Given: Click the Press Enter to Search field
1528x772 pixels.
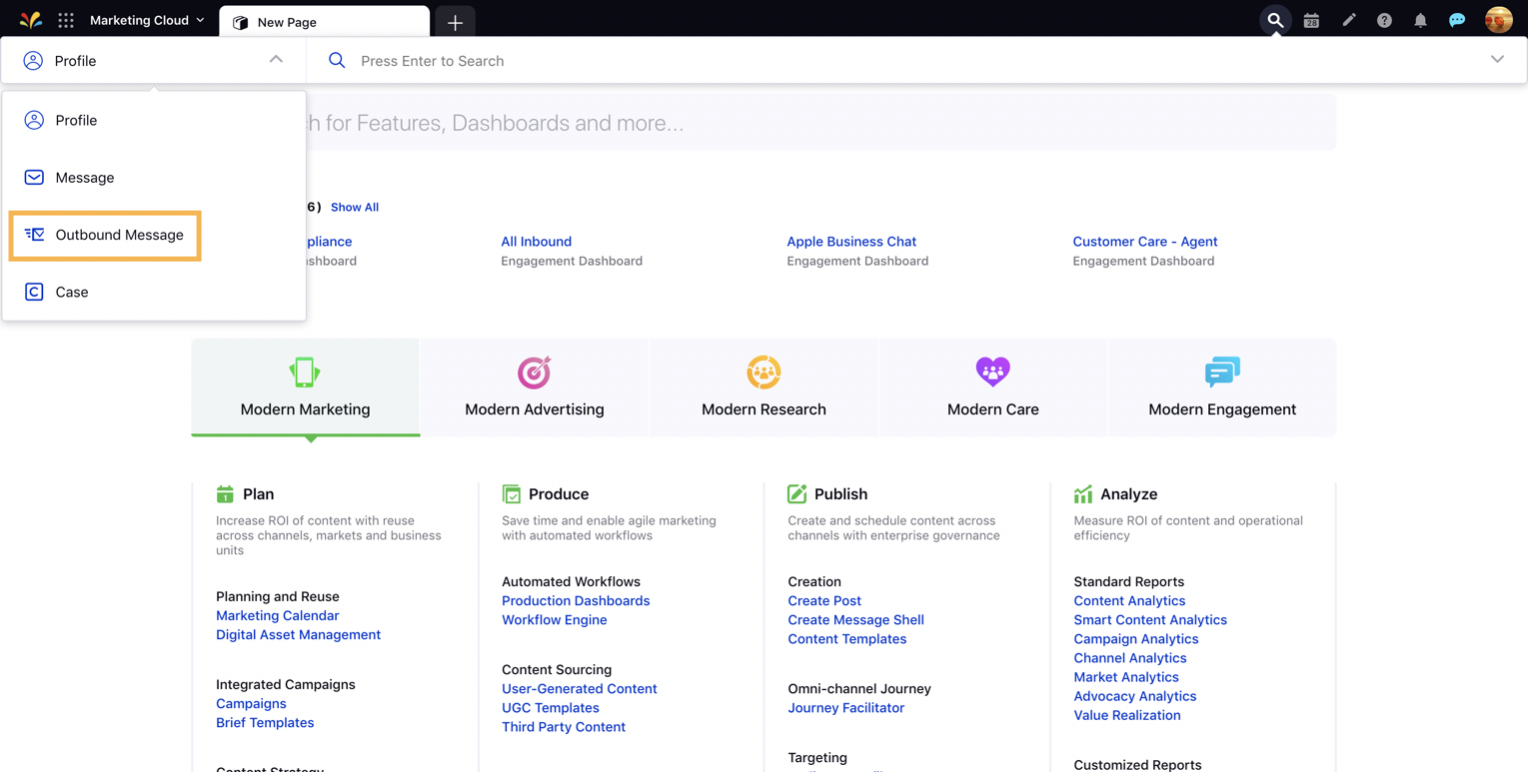Looking at the screenshot, I should point(917,61).
